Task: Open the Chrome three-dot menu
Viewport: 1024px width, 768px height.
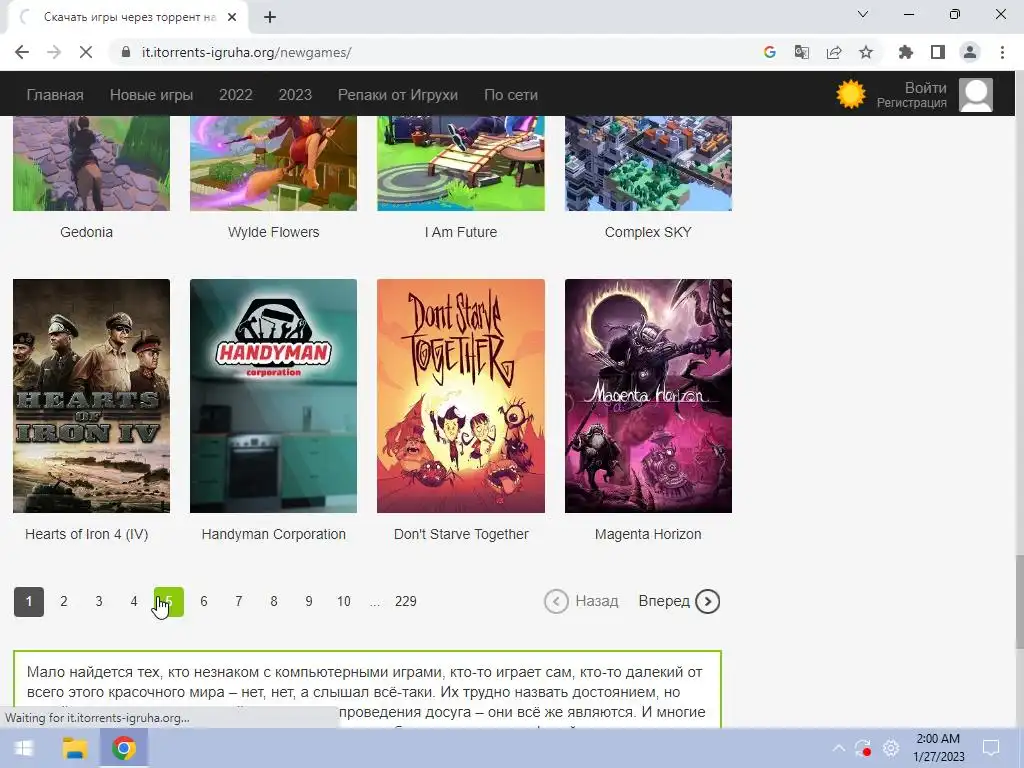Action: (1002, 52)
